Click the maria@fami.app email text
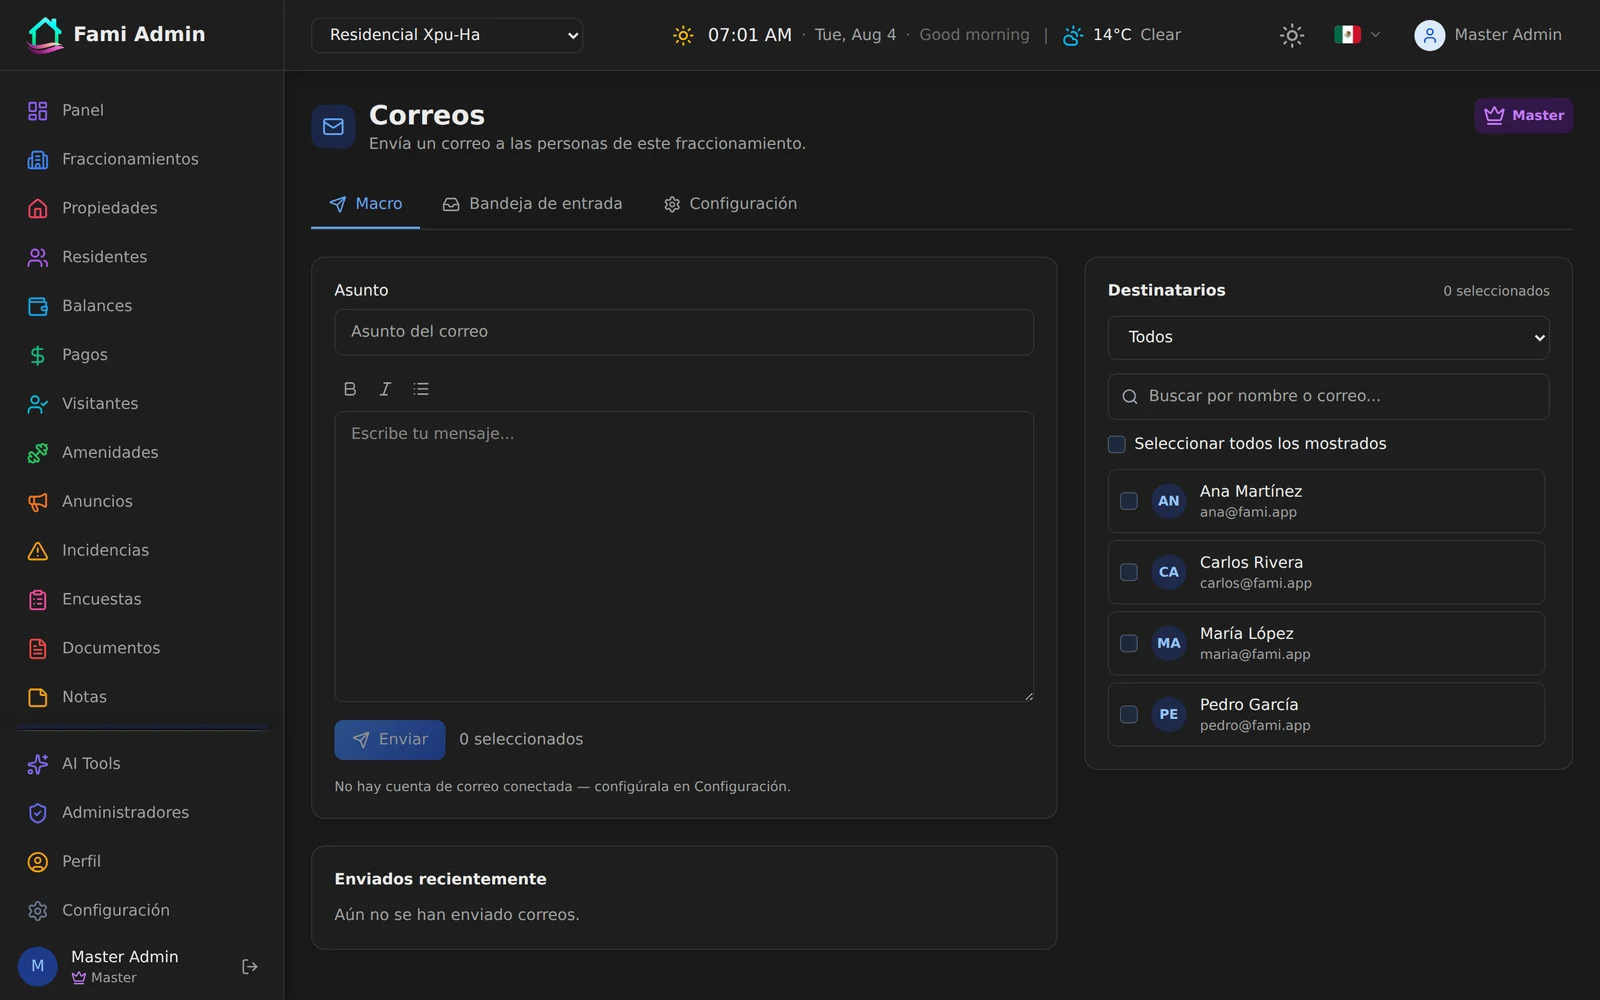 pos(1255,654)
